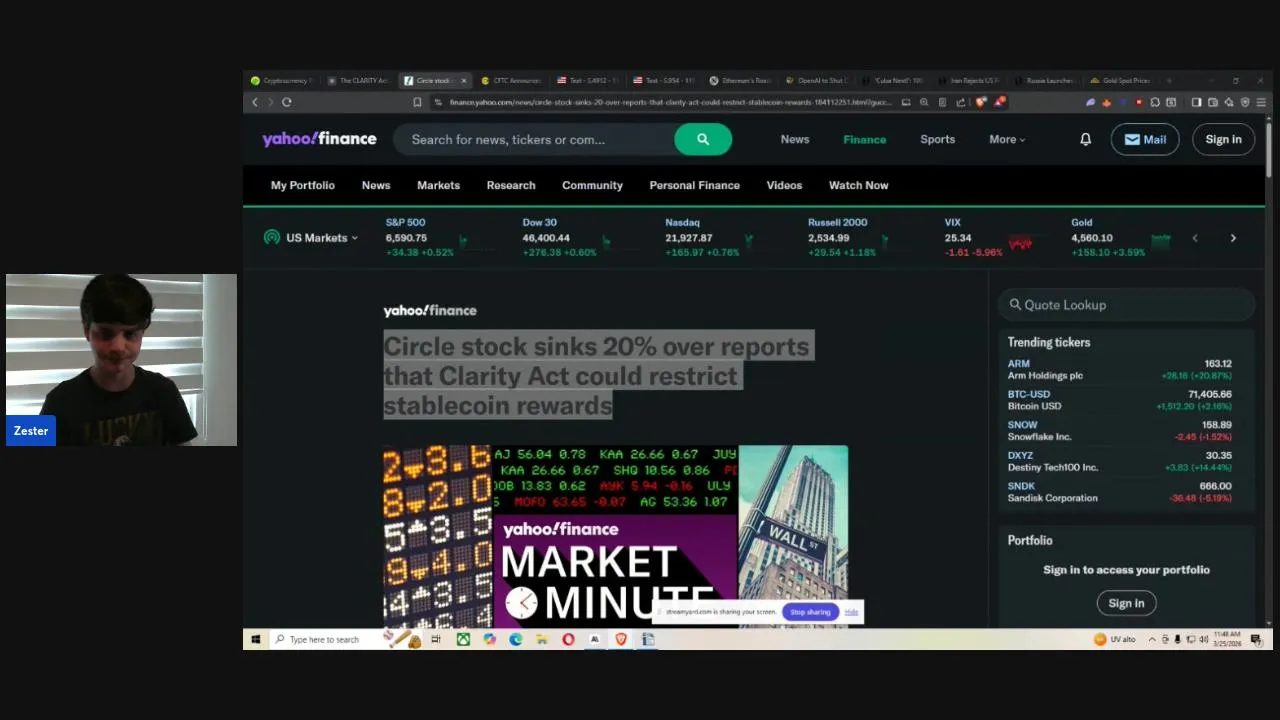Switch to the CLARITY Act browser tab
The width and height of the screenshot is (1280, 720).
tap(358, 80)
